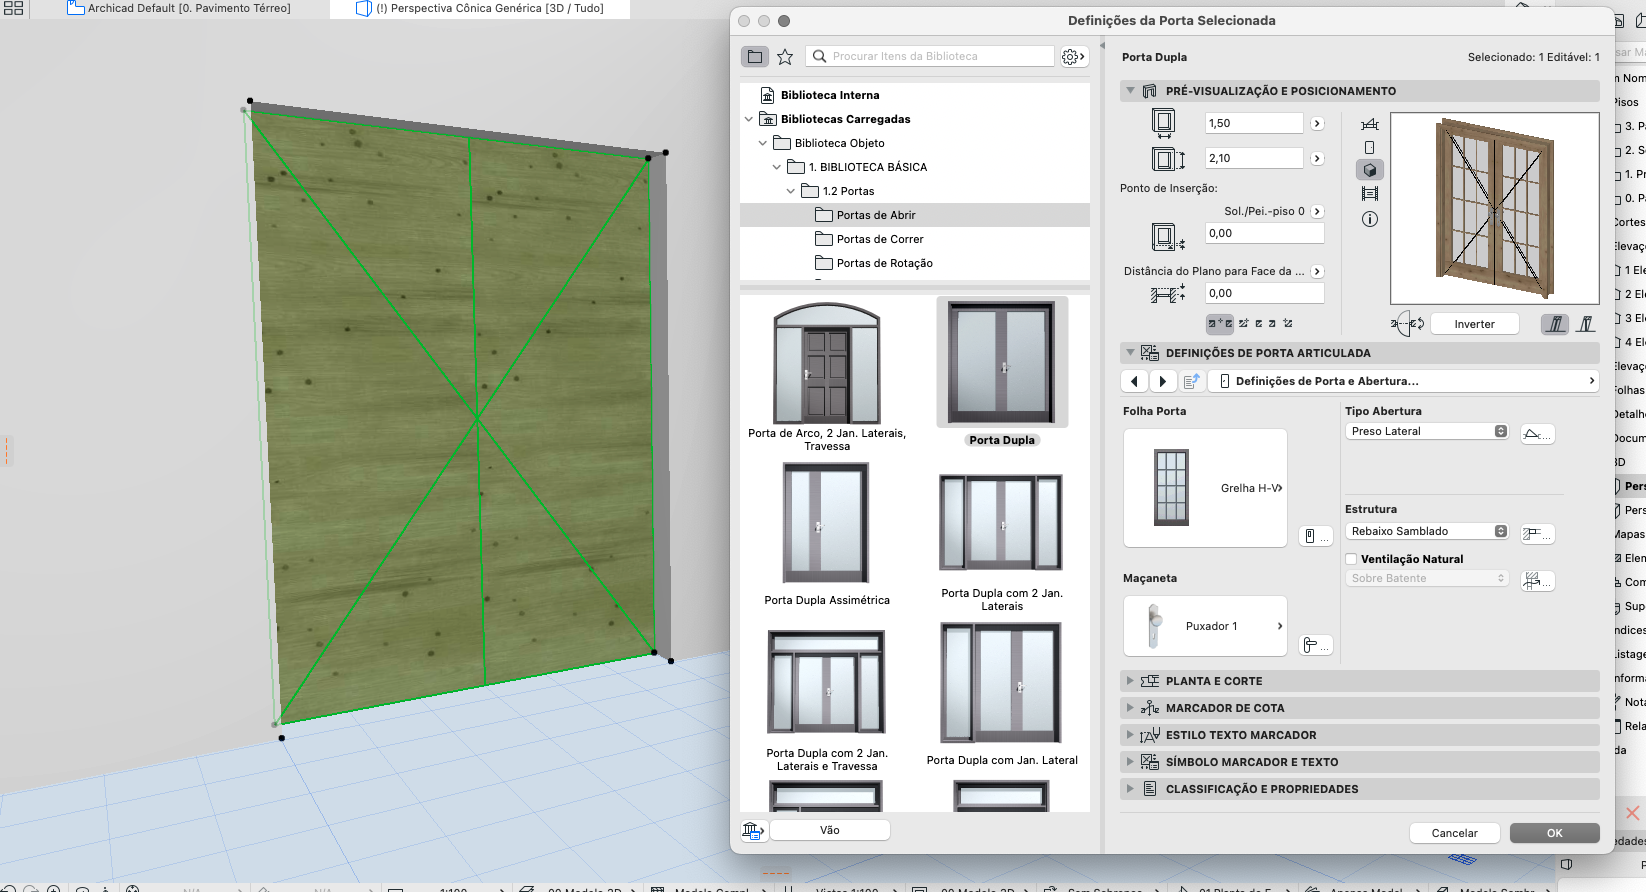Image resolution: width=1646 pixels, height=892 pixels.
Task: Open Definições de Porta e Abertura dropdown
Action: 1404,381
